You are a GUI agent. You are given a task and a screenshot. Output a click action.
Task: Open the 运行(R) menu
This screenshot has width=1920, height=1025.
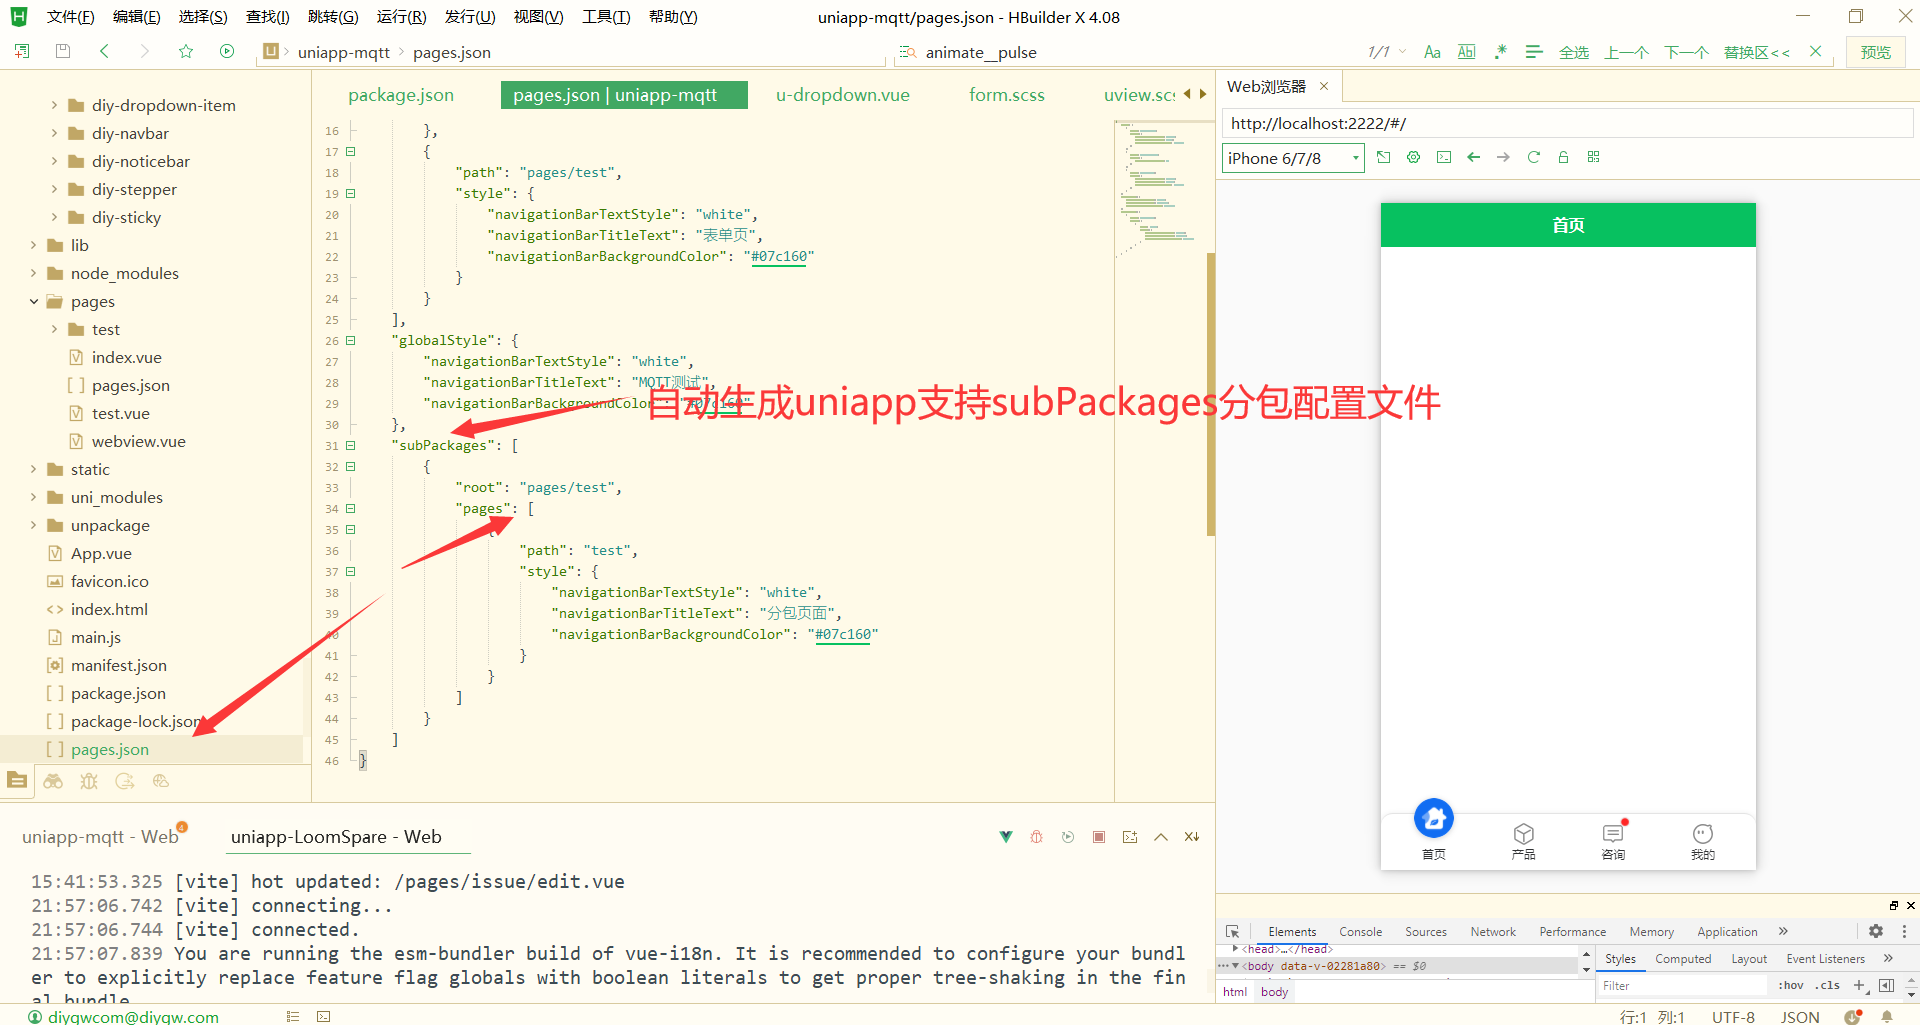pos(400,16)
